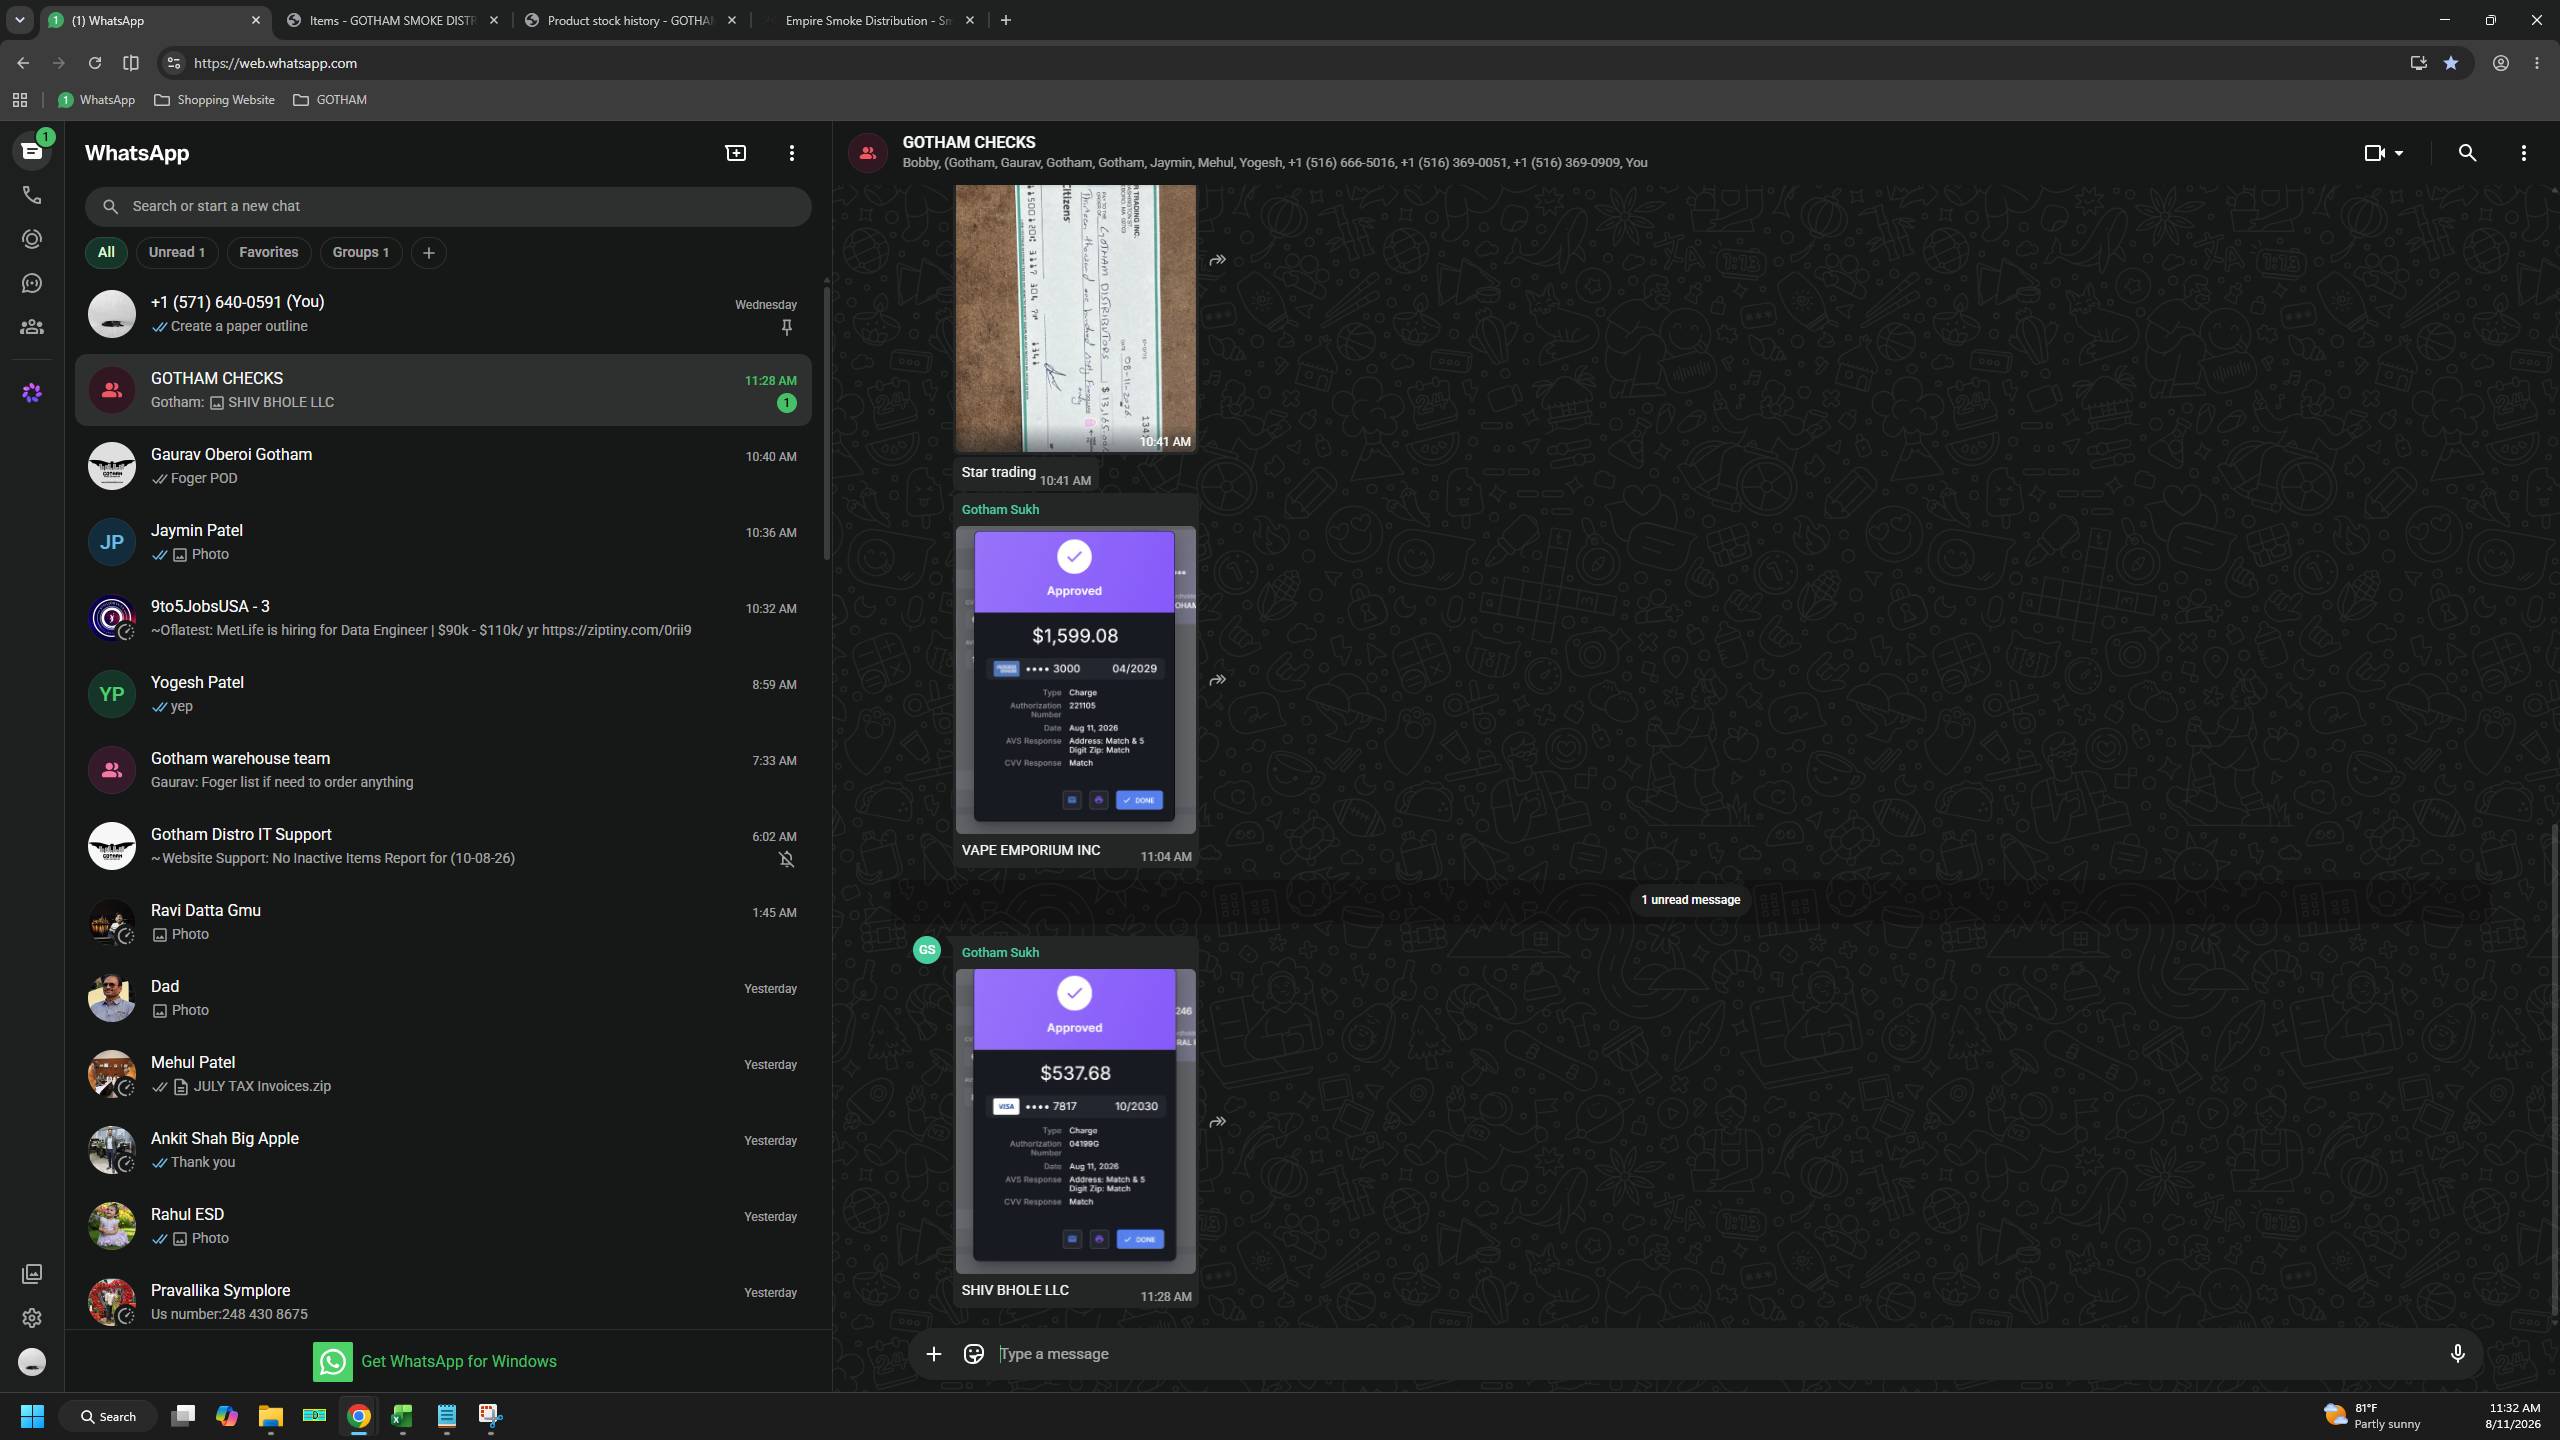Click the voice message microphone icon
Screen dimensions: 2560x1440
pyautogui.click(x=2457, y=1353)
